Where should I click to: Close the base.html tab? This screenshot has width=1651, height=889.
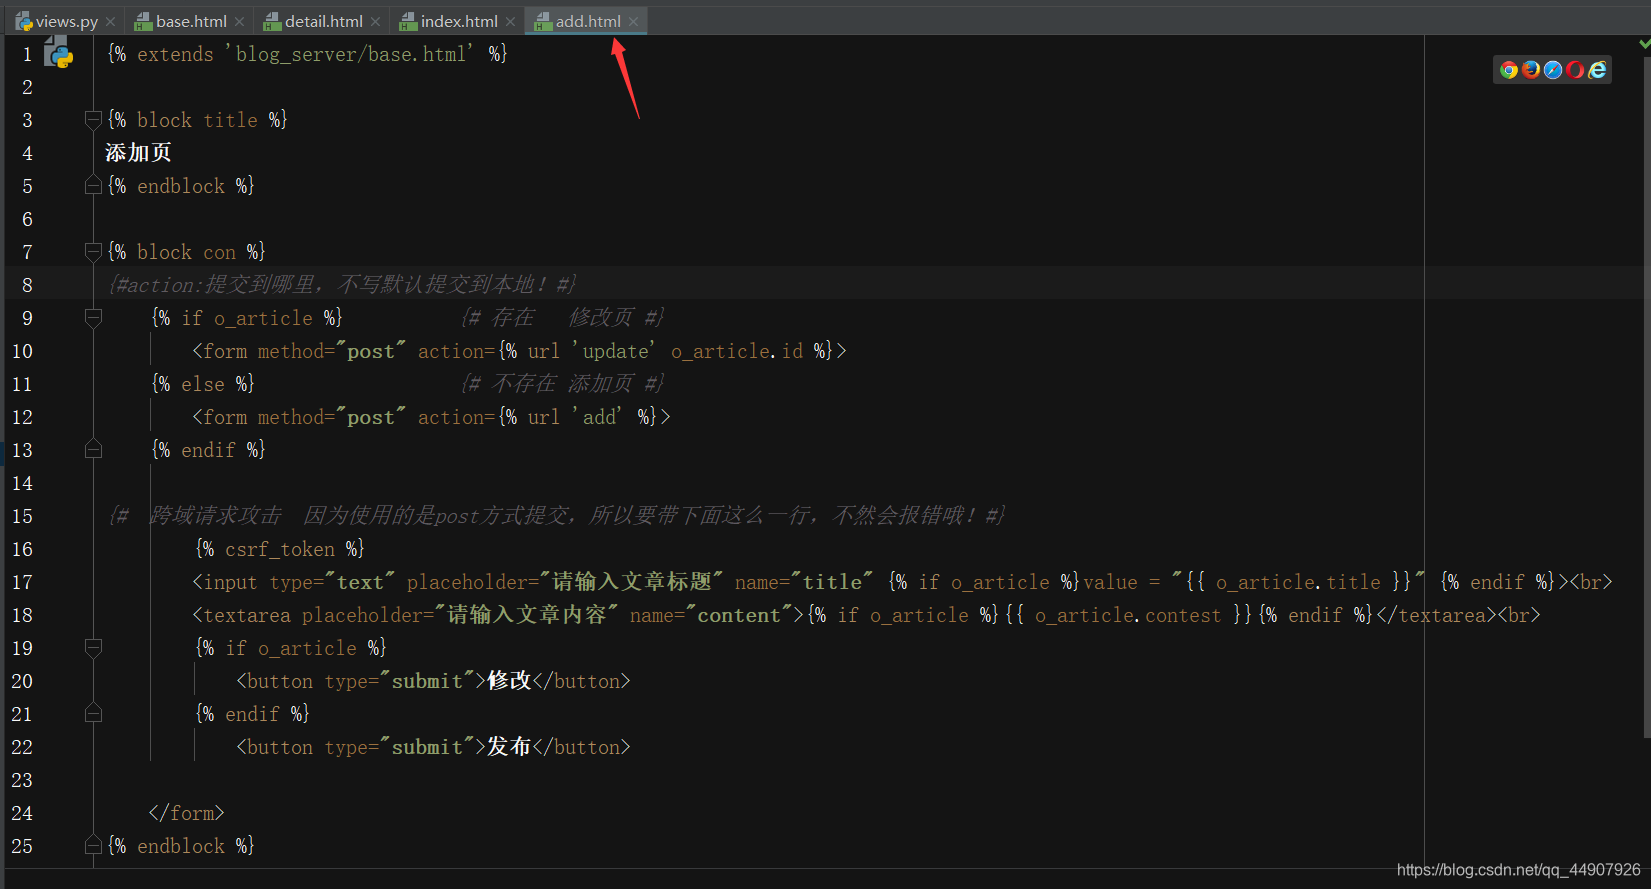(x=239, y=21)
